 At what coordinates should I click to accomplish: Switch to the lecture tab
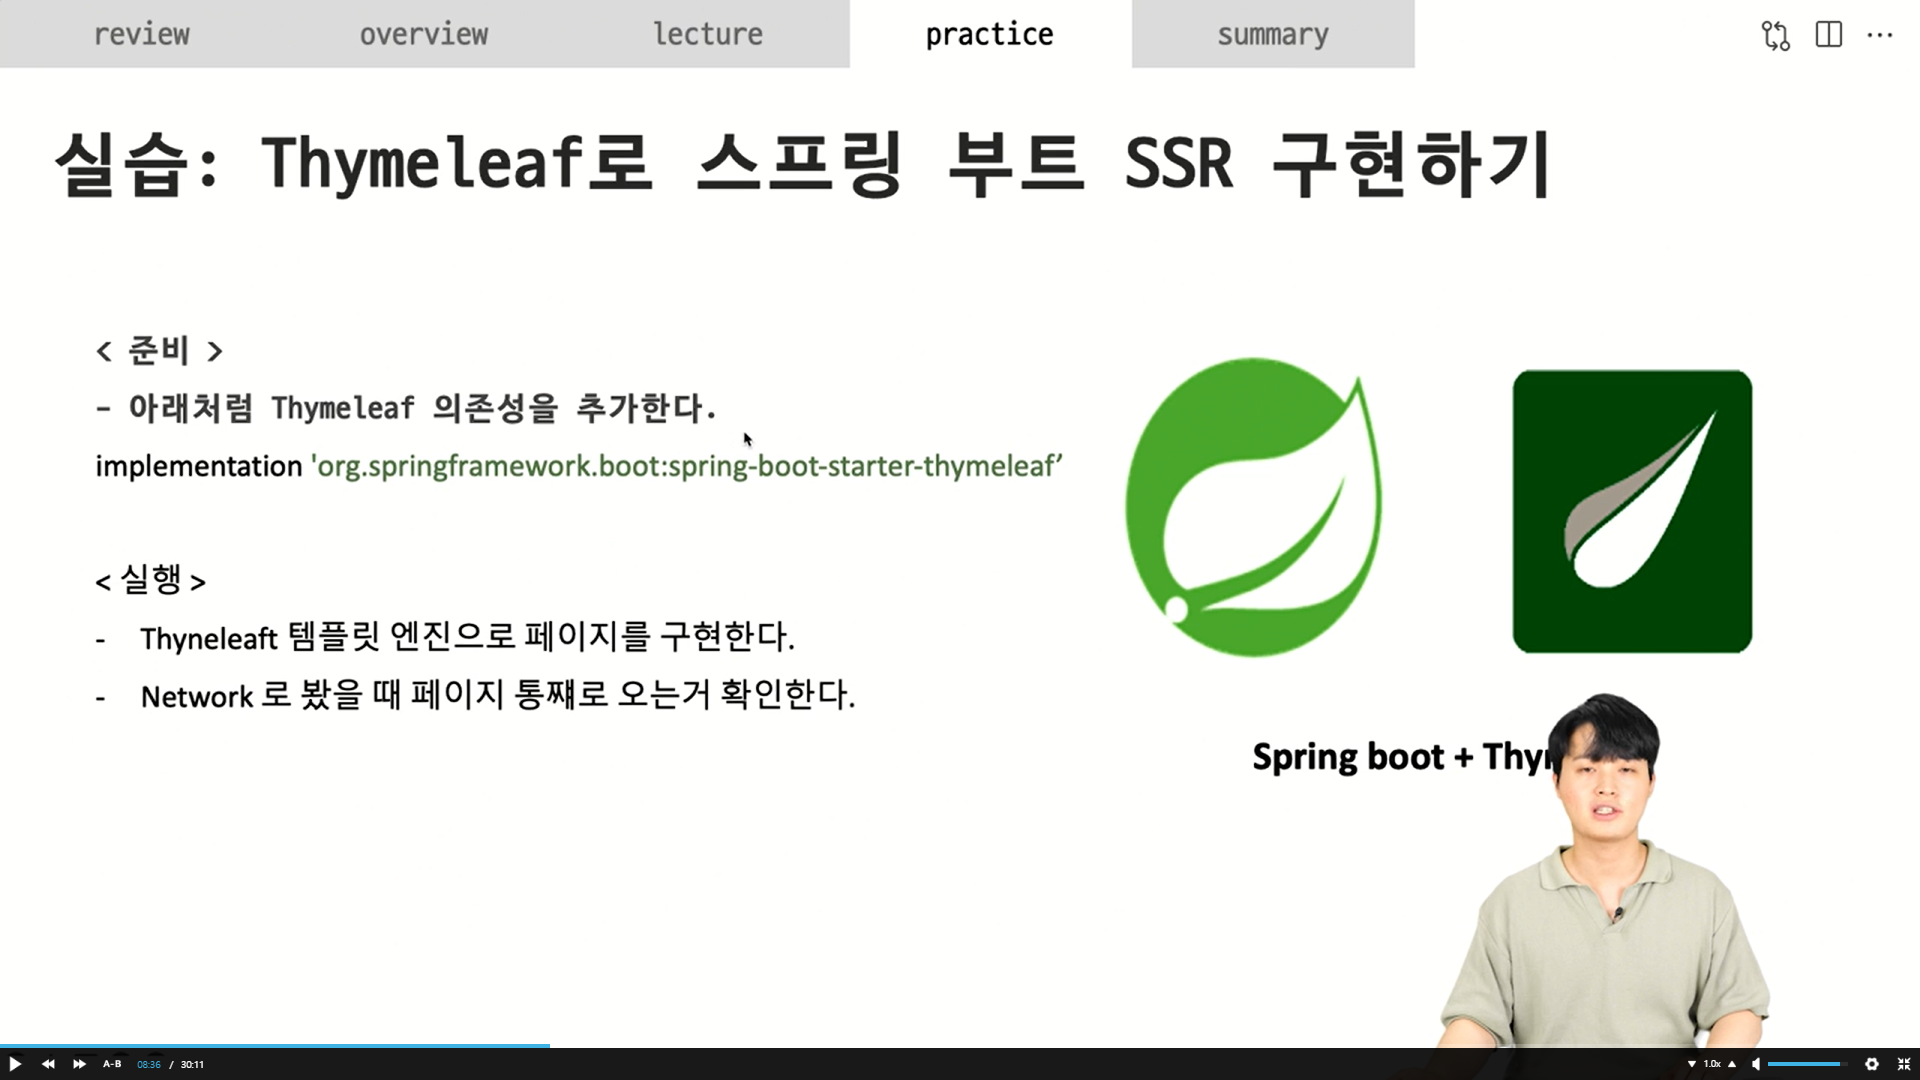point(708,34)
